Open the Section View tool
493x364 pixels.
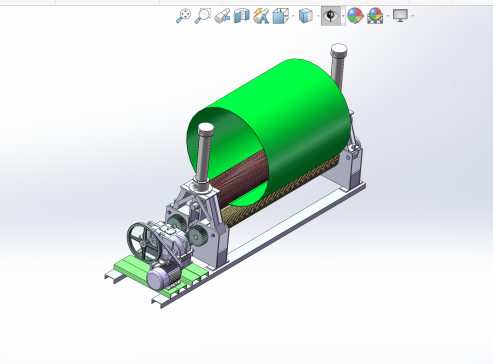[242, 16]
